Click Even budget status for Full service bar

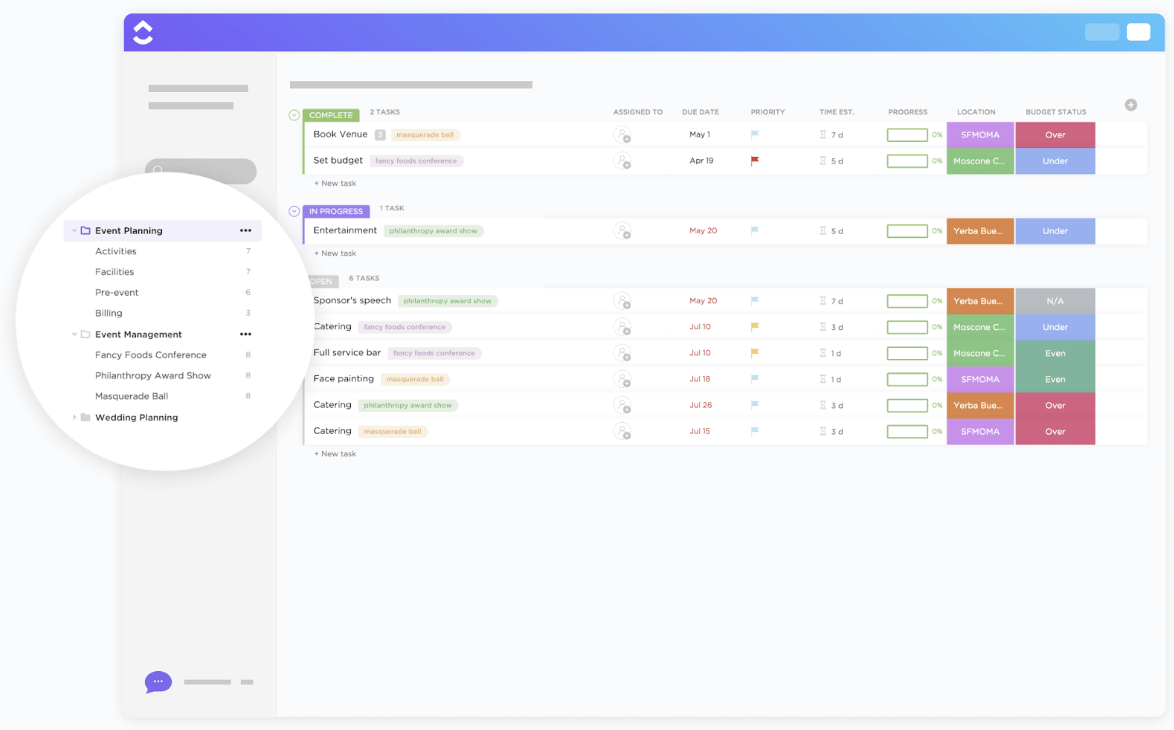pyautogui.click(x=1055, y=353)
